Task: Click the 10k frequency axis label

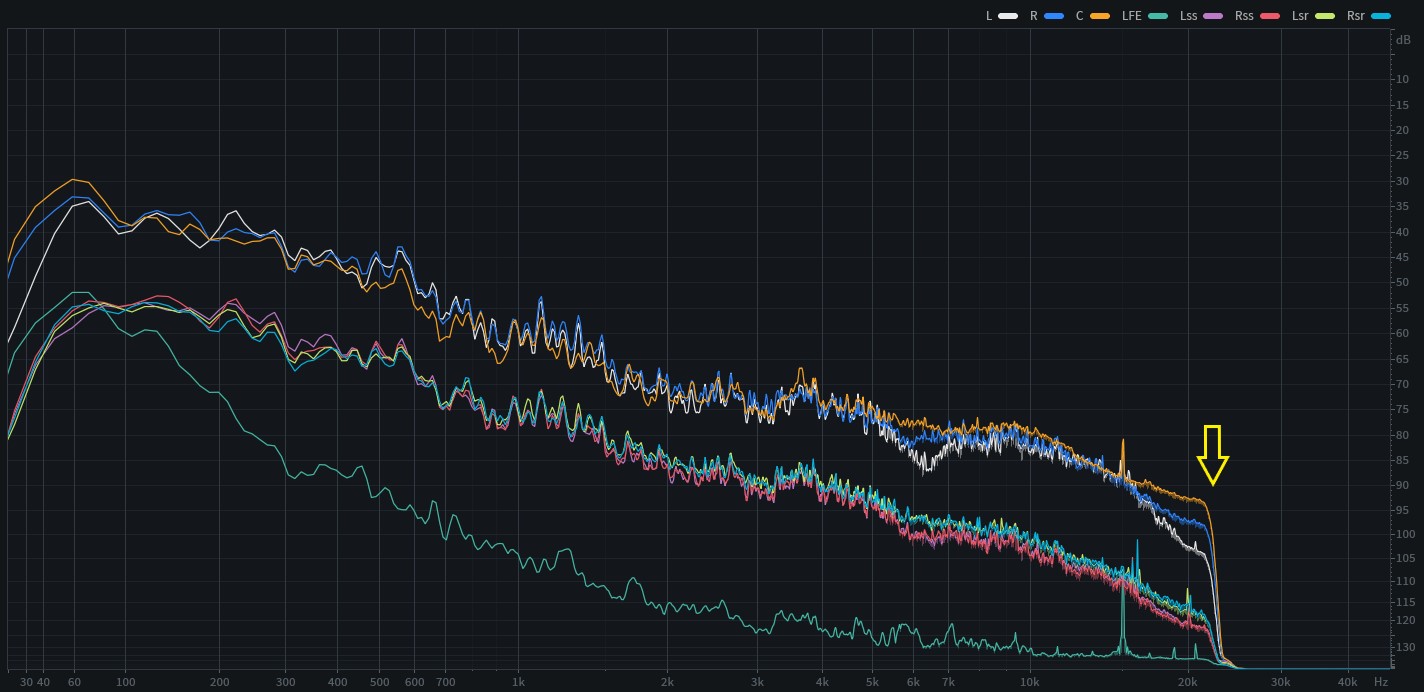Action: [x=1030, y=682]
